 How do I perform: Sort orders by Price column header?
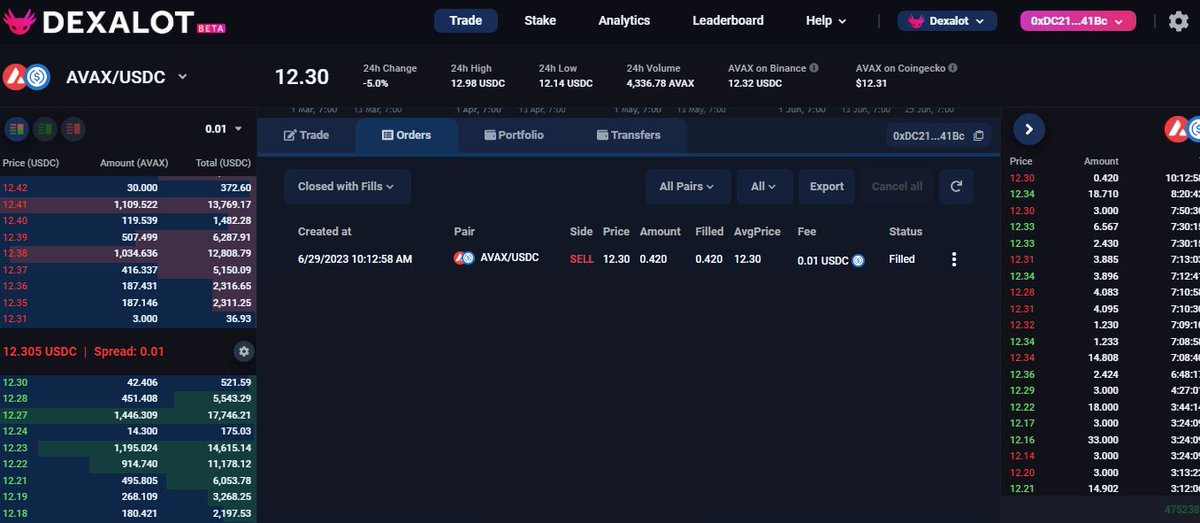click(616, 231)
